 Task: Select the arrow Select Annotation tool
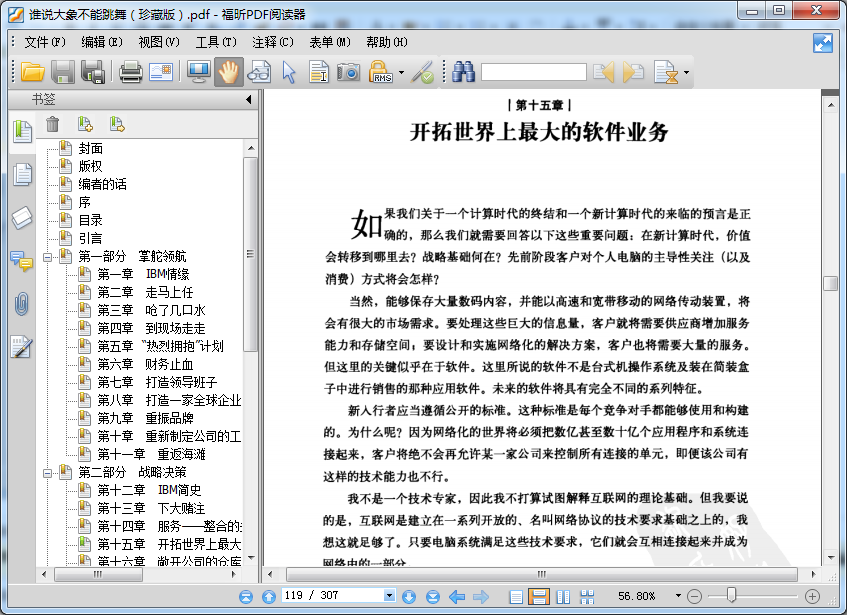pyautogui.click(x=289, y=72)
